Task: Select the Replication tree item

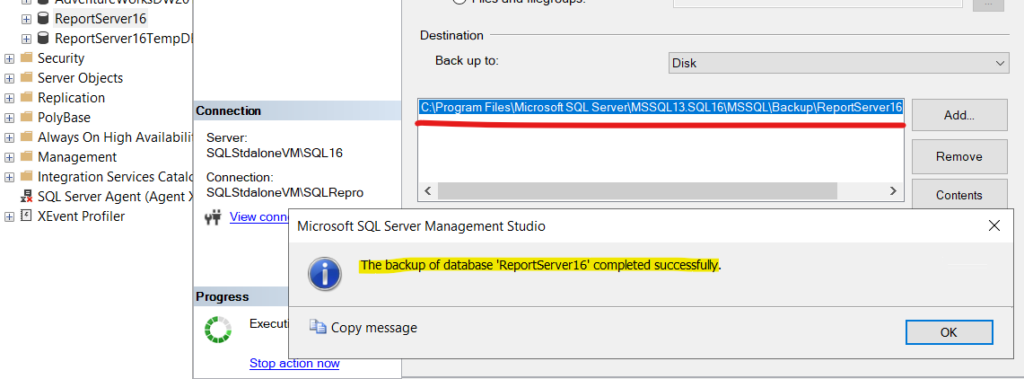Action: 71,97
